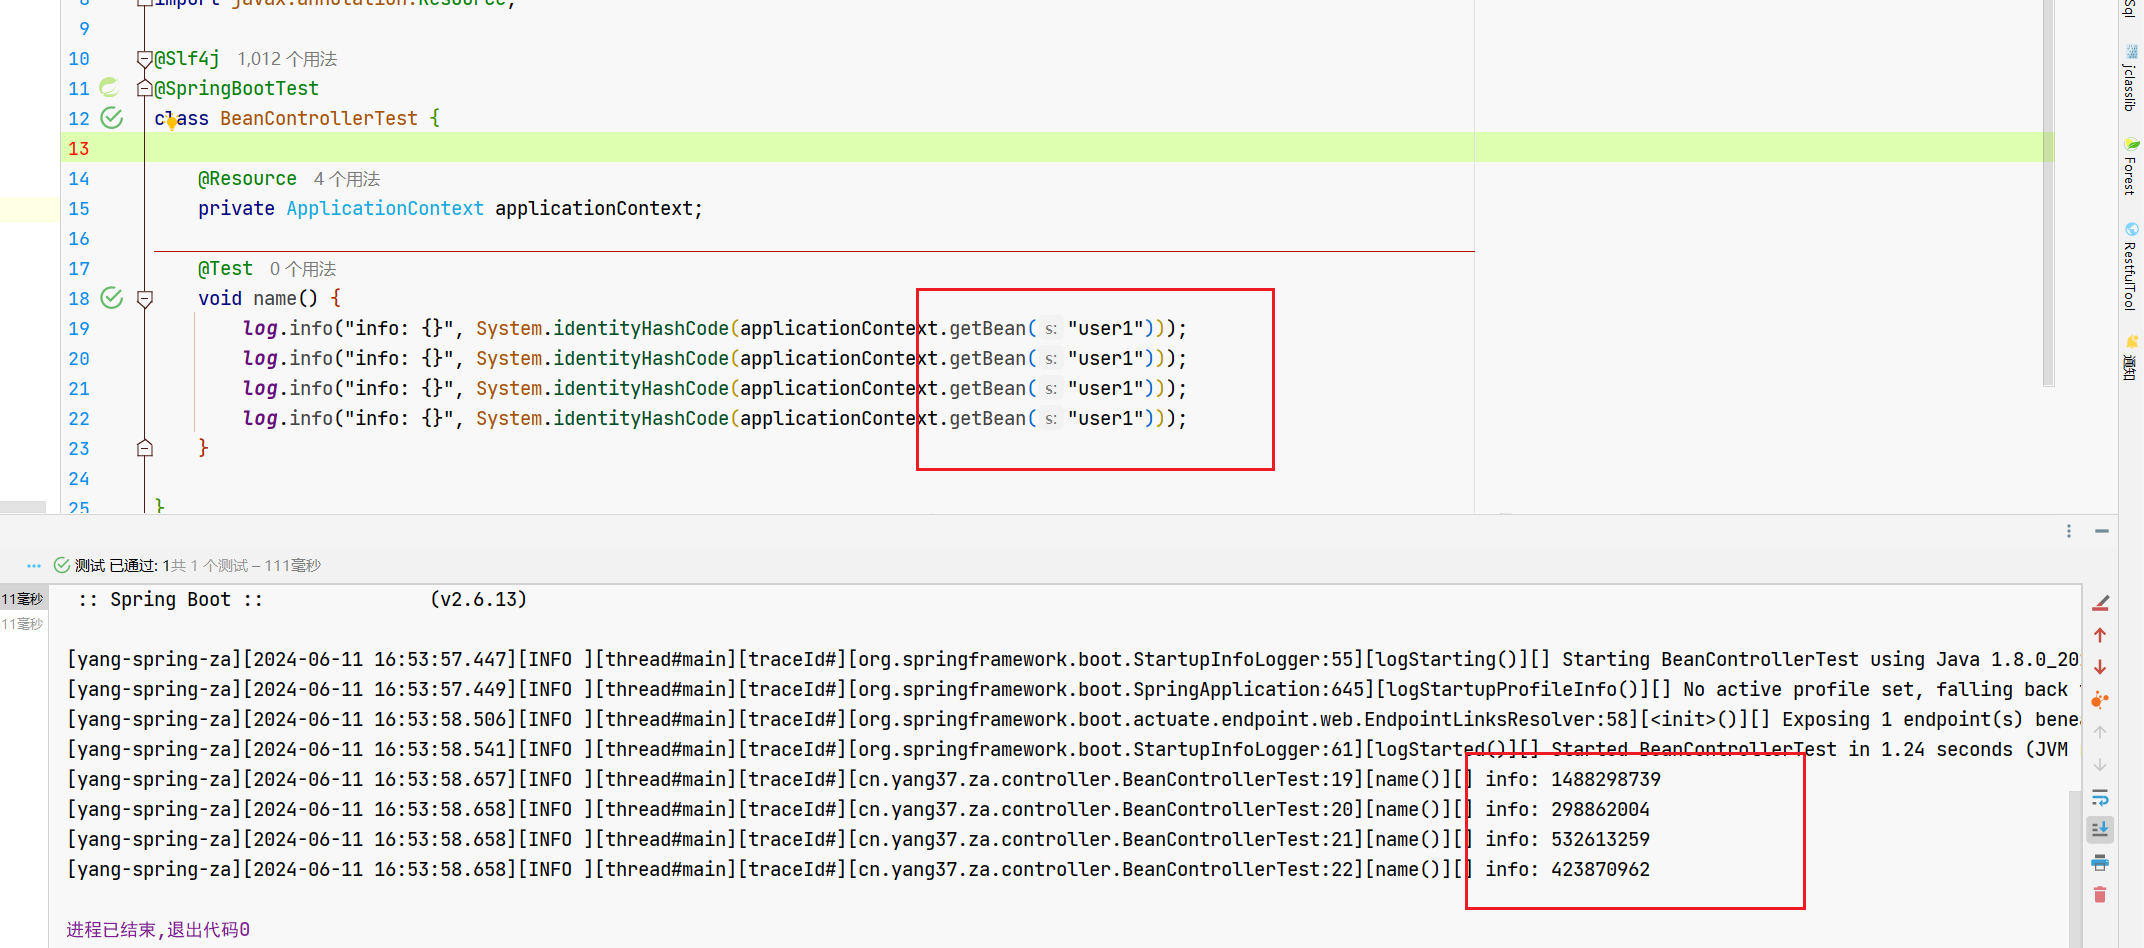Click the red down-arrow stack trace icon
Screen dimensions: 2144x948
(x=2100, y=667)
